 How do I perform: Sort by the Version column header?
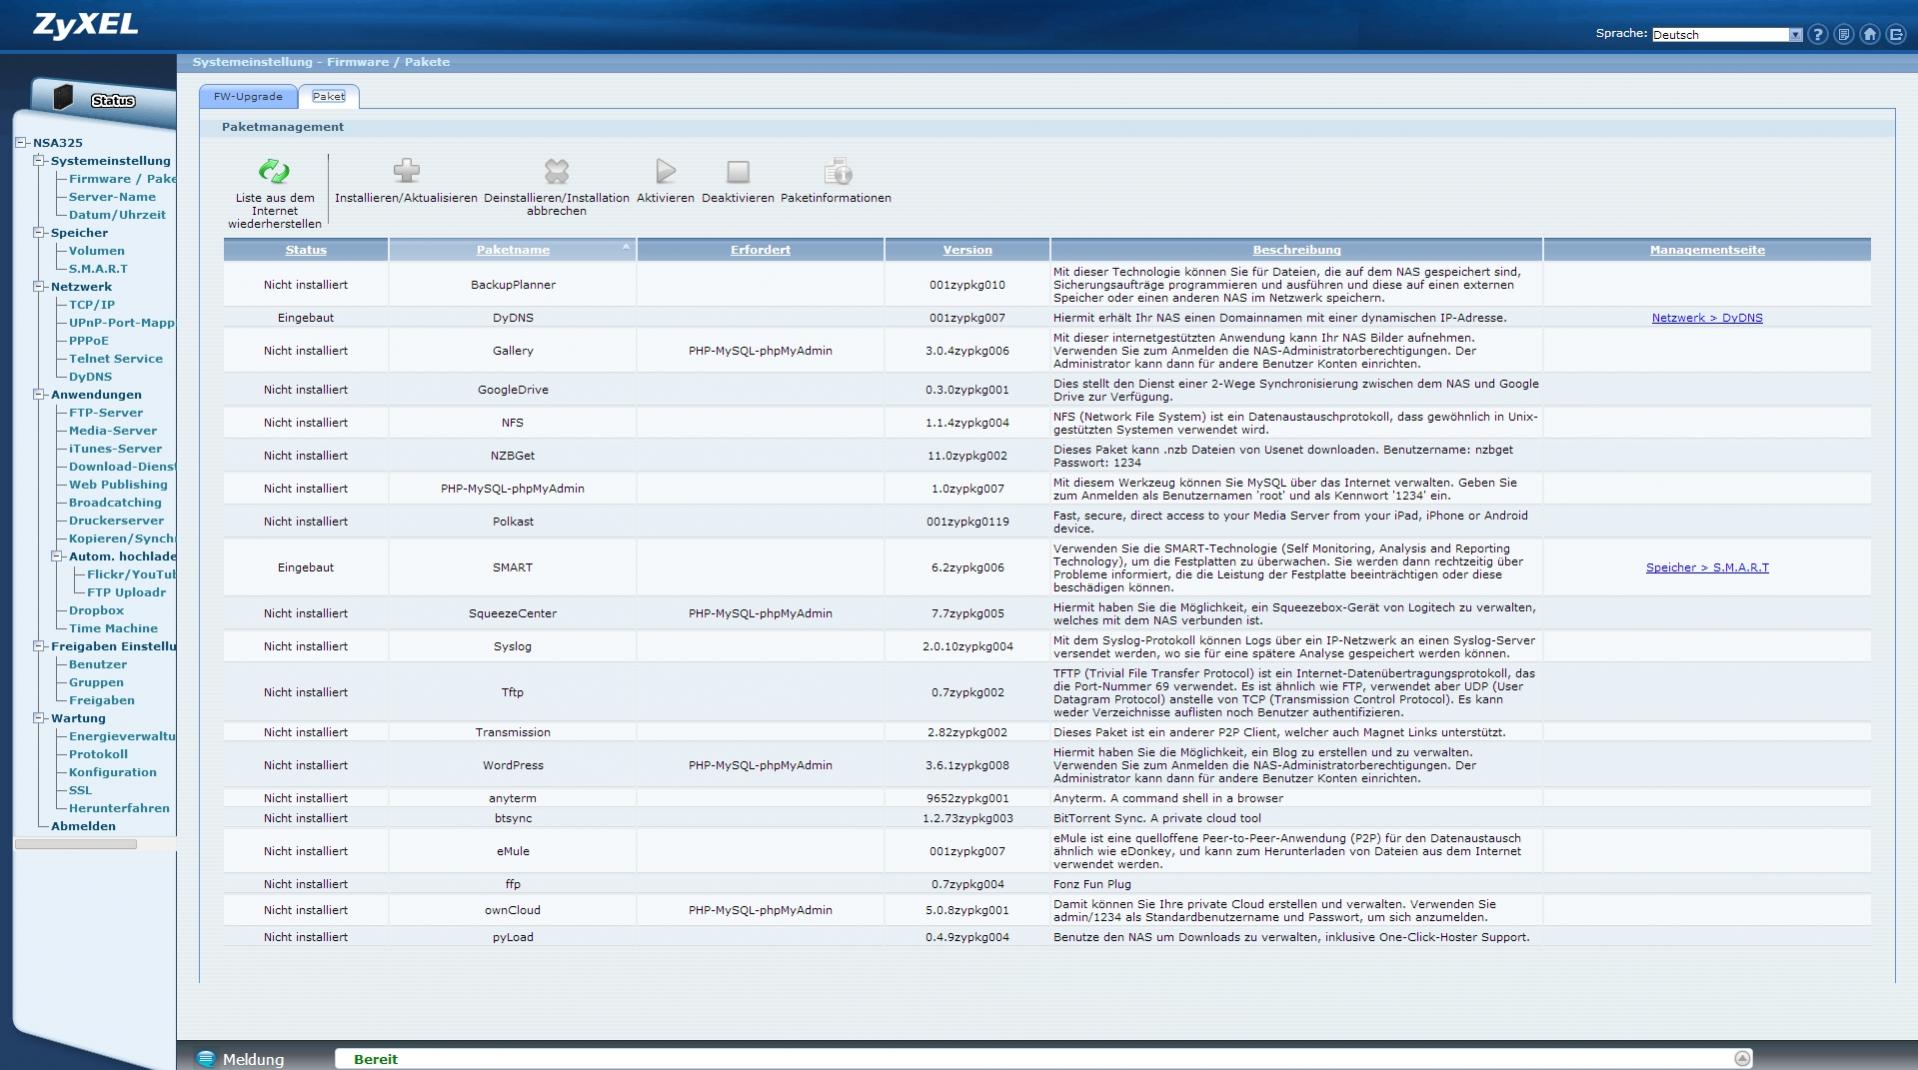tap(968, 250)
